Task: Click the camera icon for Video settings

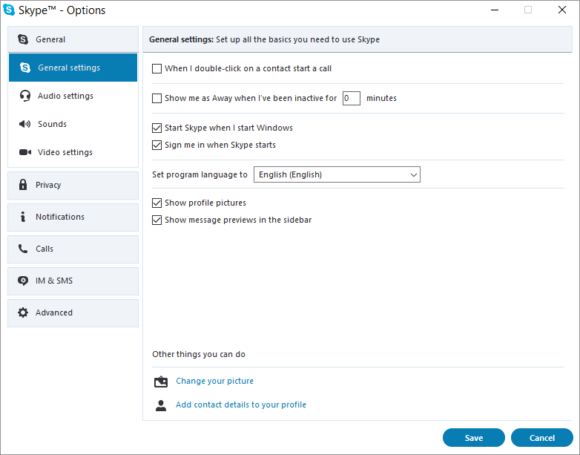Action: (25, 152)
